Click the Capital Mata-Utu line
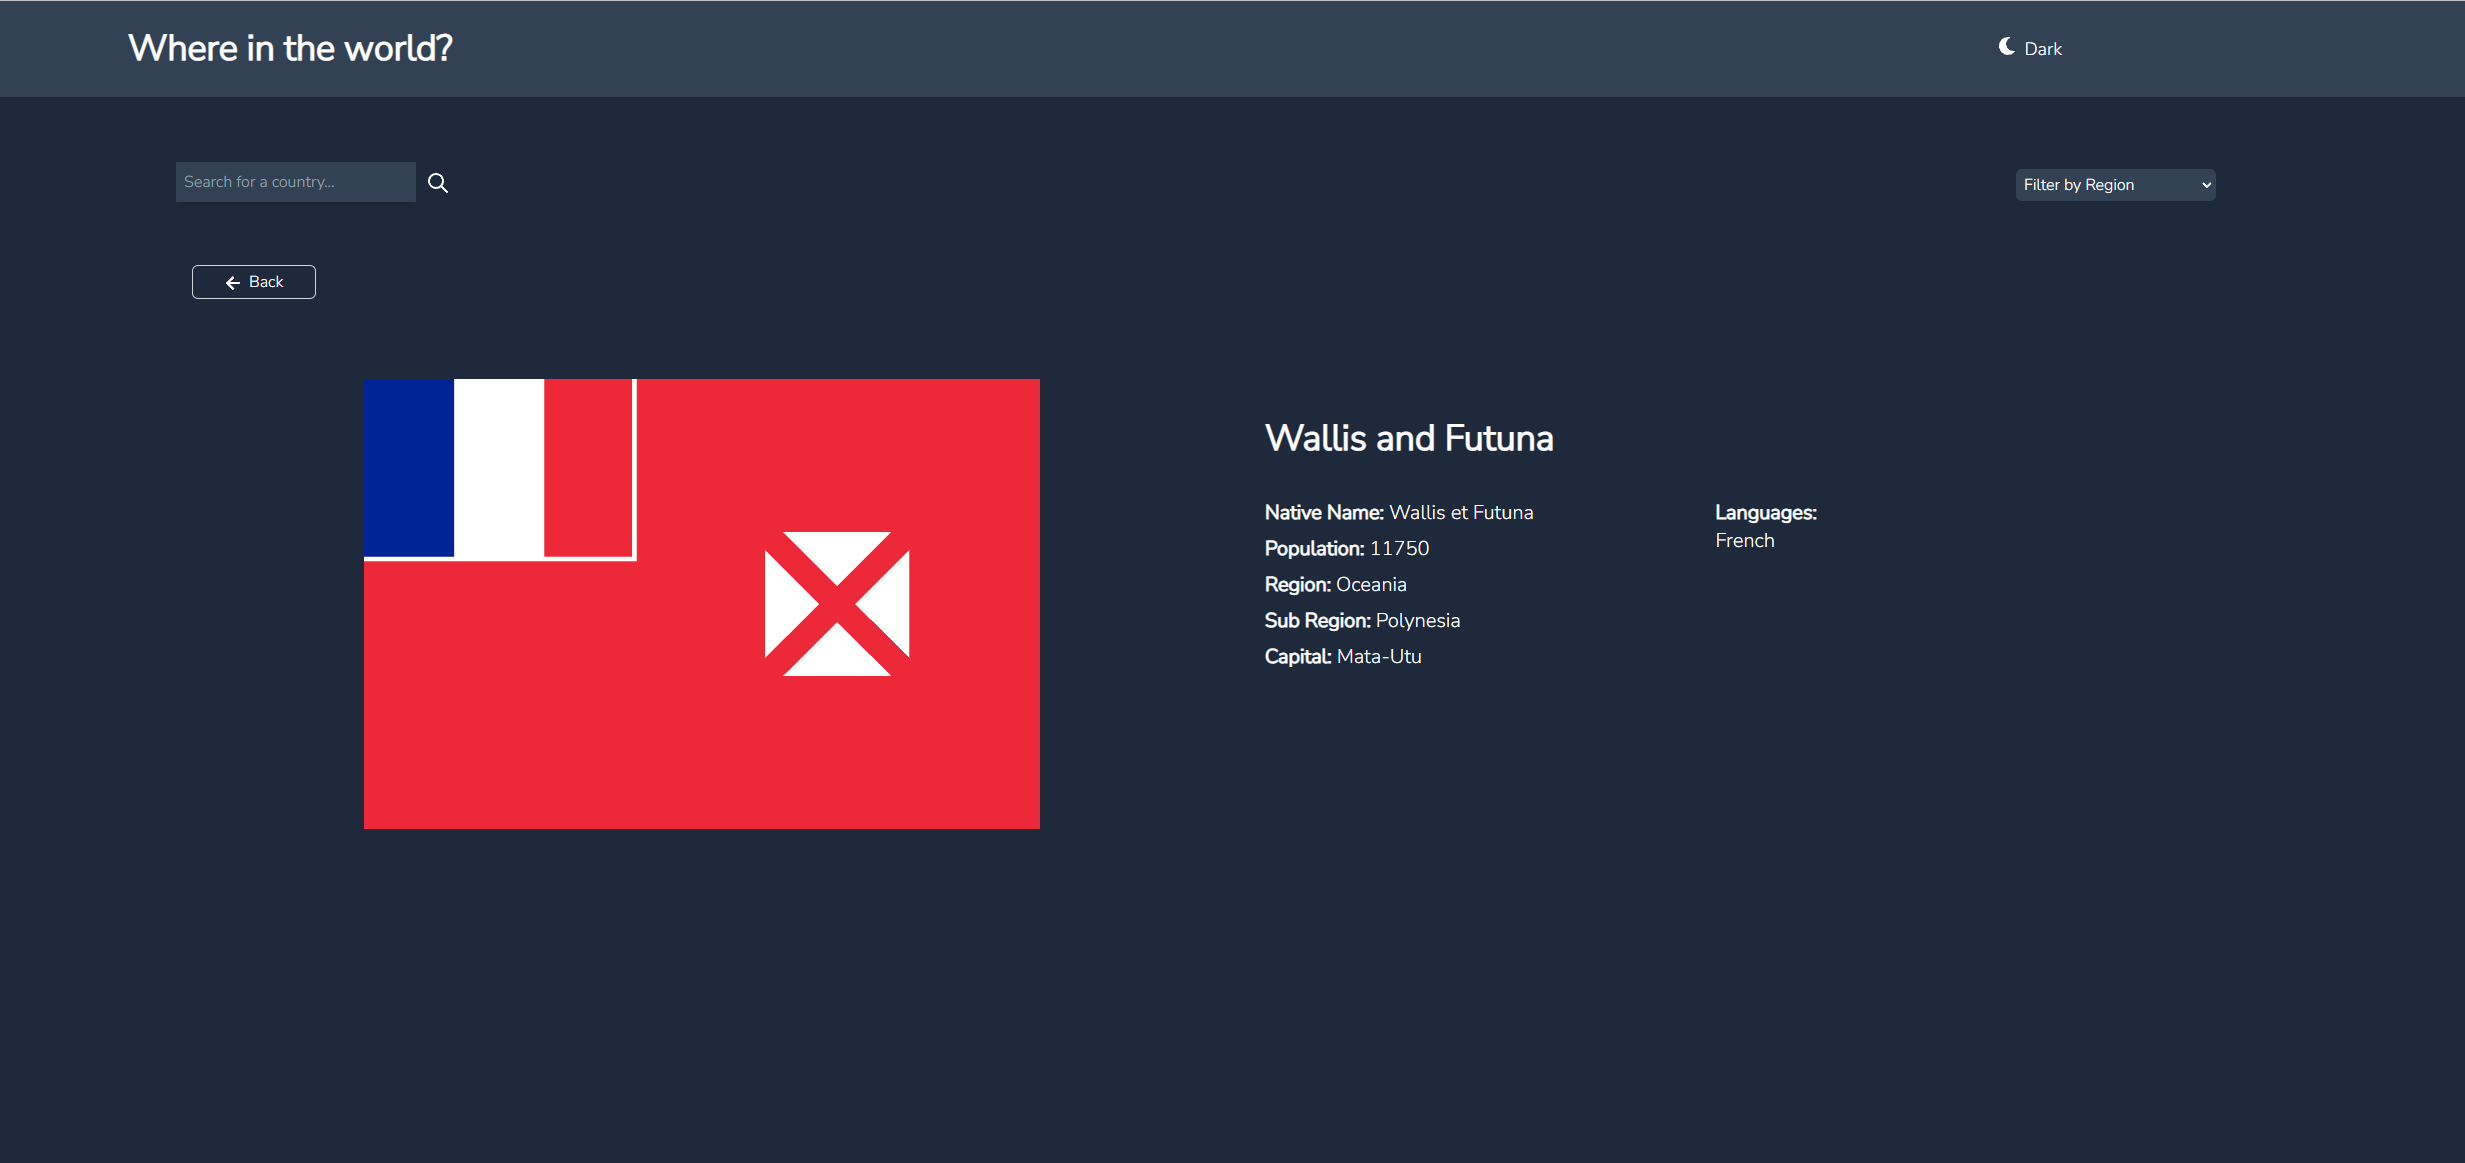Viewport: 2465px width, 1163px height. (x=1342, y=657)
